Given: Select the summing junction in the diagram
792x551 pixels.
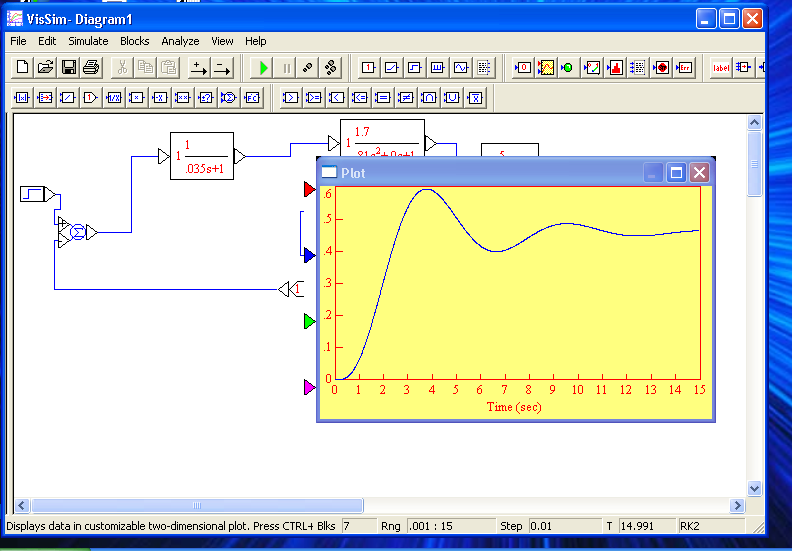Looking at the screenshot, I should (x=78, y=232).
